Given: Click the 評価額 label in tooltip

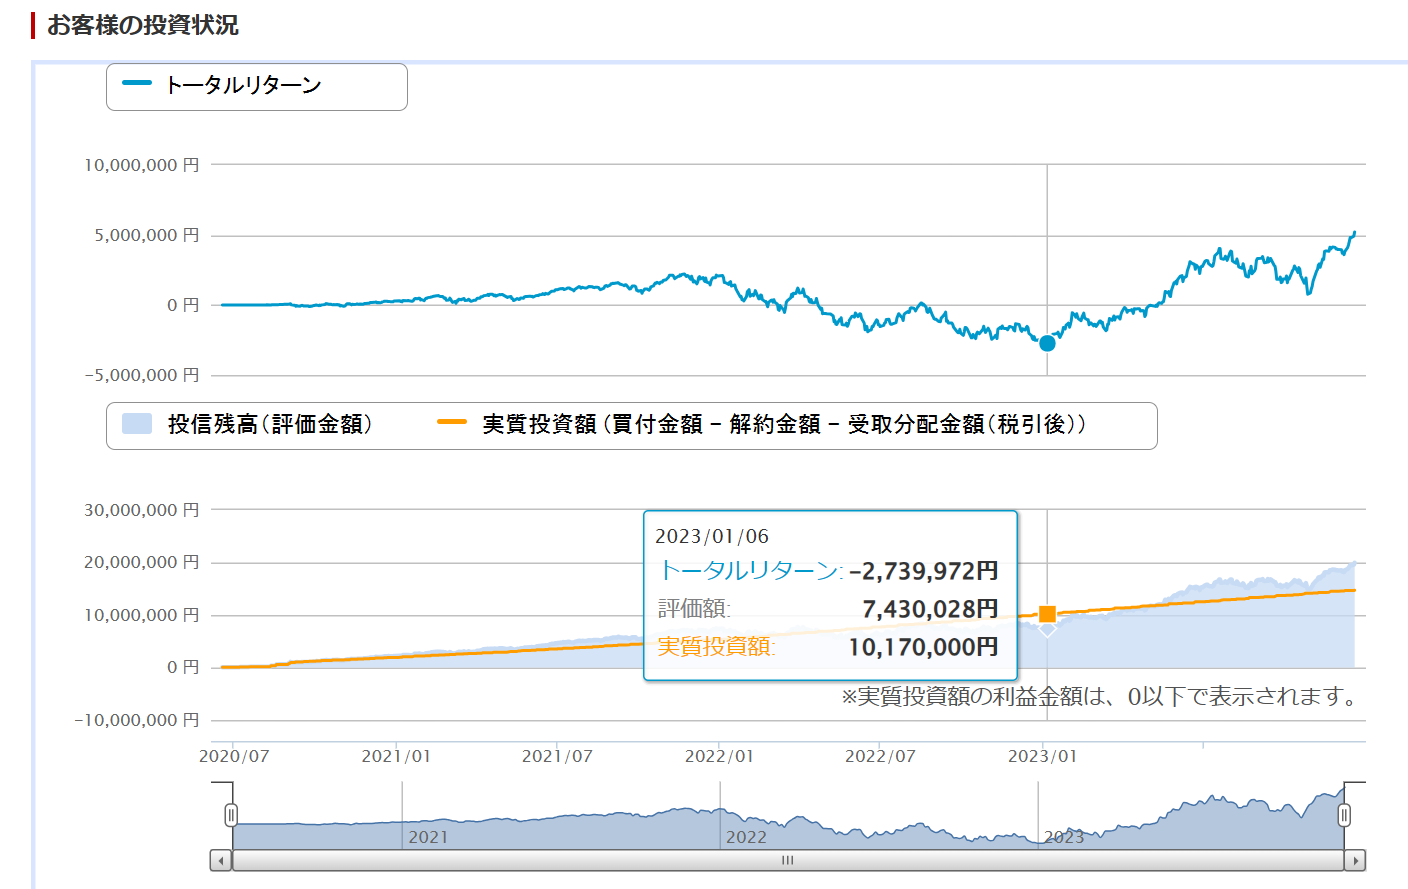Looking at the screenshot, I should coord(694,609).
